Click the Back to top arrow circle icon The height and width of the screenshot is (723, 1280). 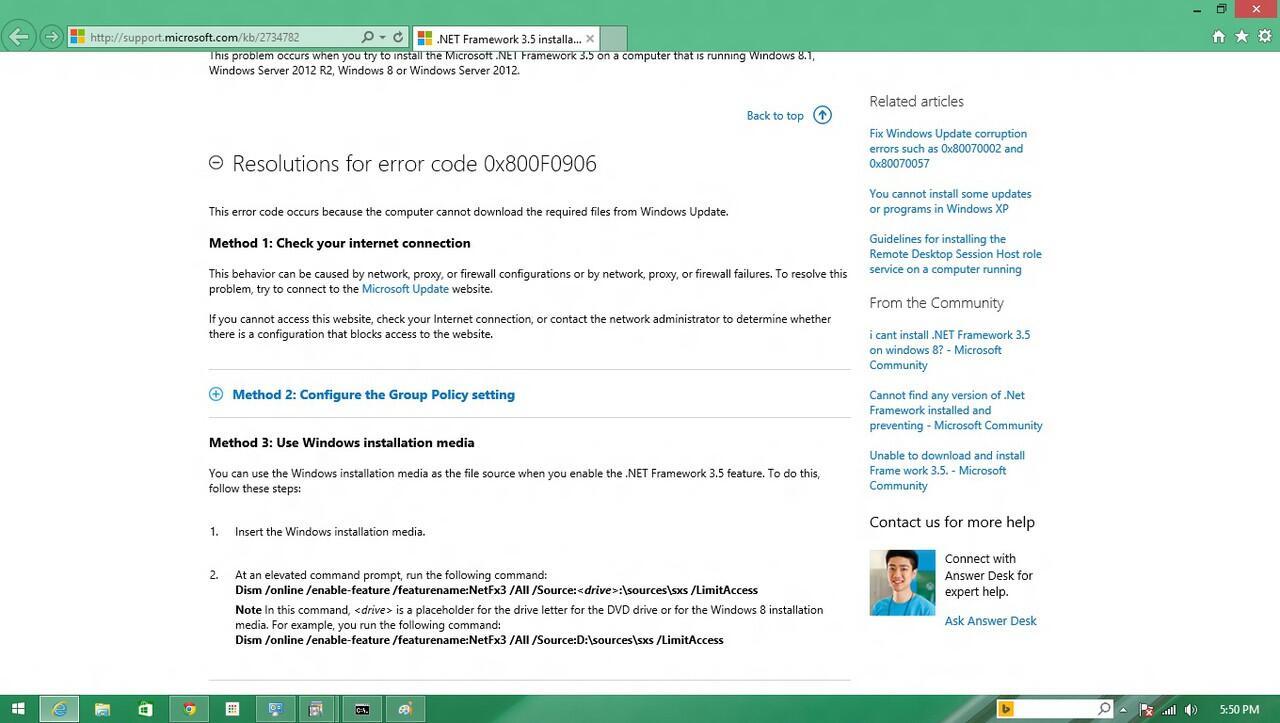point(822,114)
